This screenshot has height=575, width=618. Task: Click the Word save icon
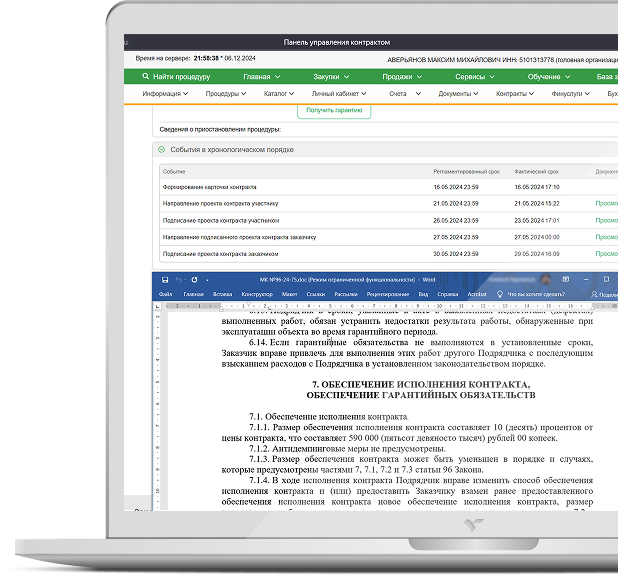161,280
